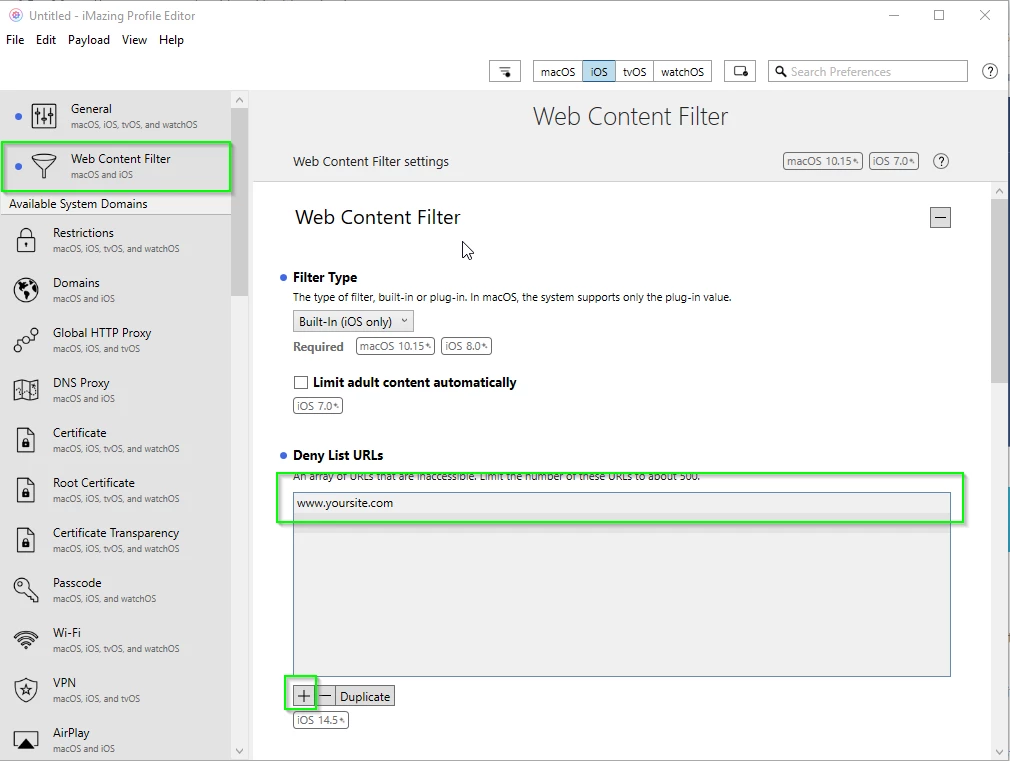Click the Required label under Filter Type
1010x761 pixels.
pyautogui.click(x=318, y=347)
